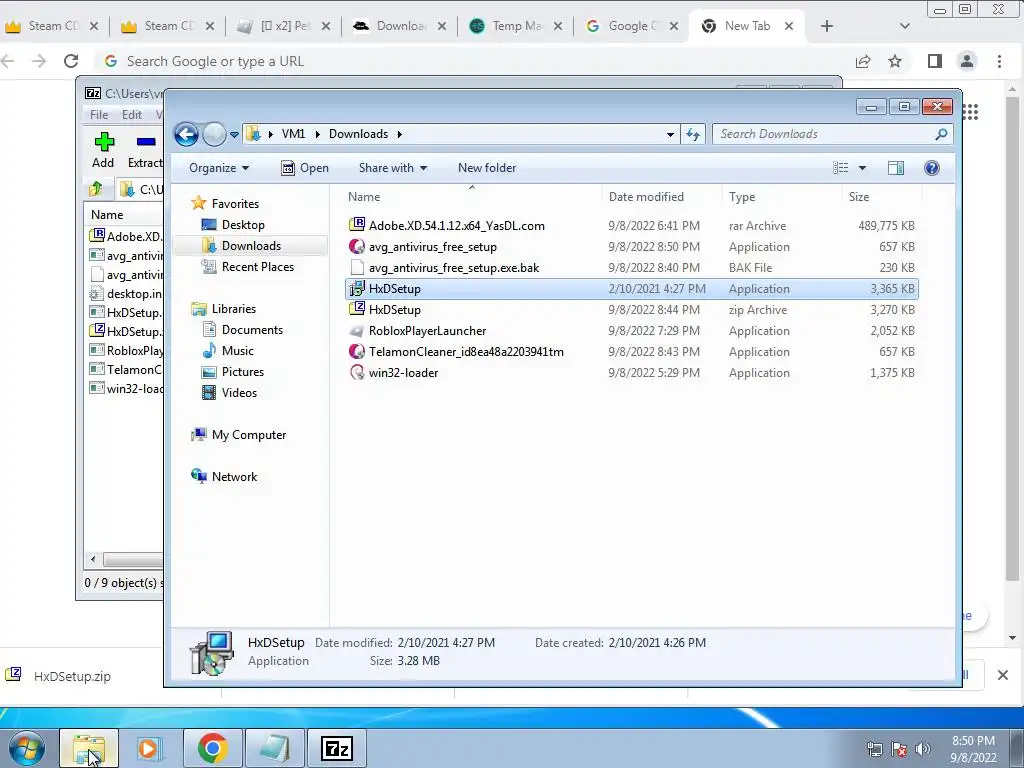Click the change view icon
Screen dimensions: 1024x768
tap(840, 168)
